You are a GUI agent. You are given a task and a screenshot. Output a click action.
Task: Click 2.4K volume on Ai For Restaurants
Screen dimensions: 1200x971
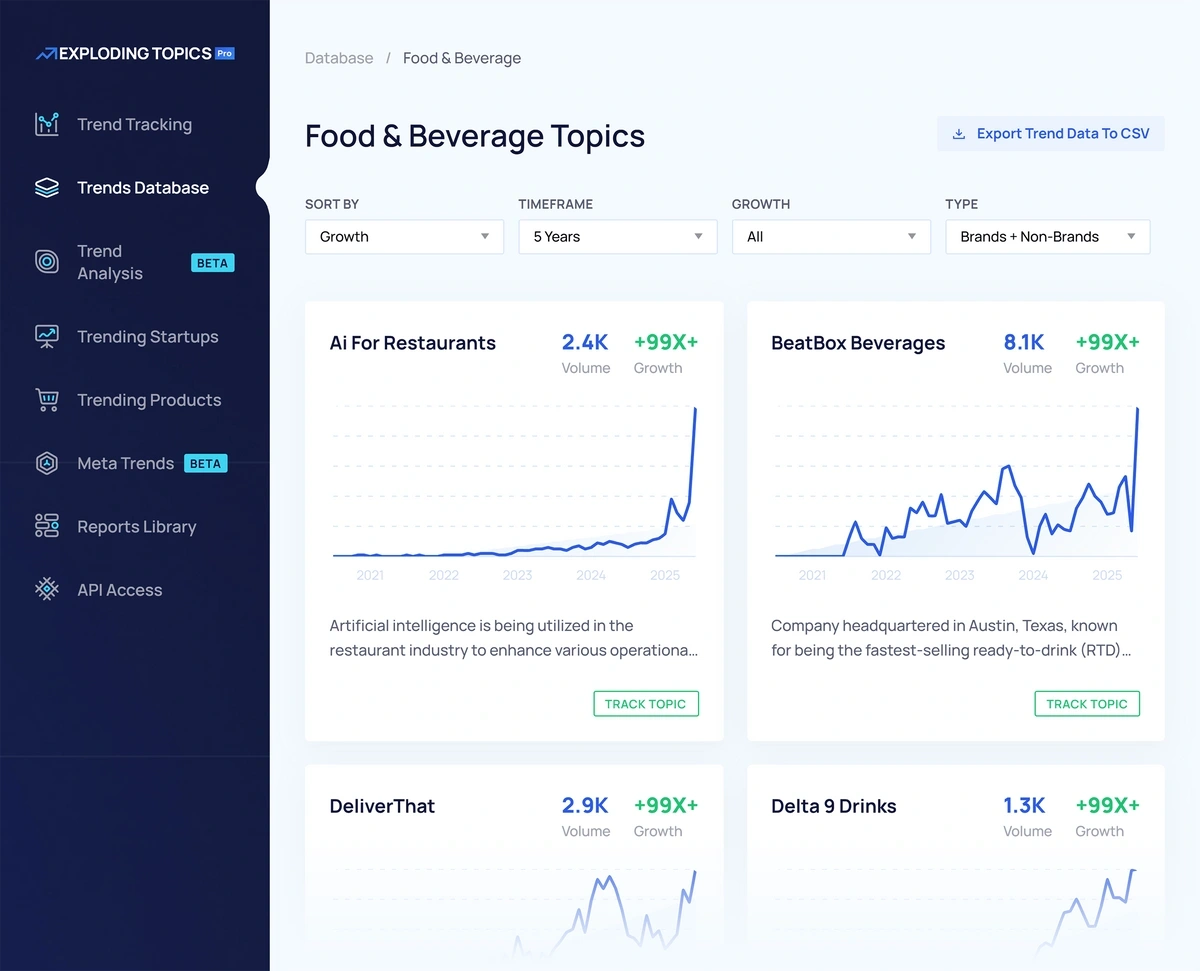pyautogui.click(x=585, y=343)
